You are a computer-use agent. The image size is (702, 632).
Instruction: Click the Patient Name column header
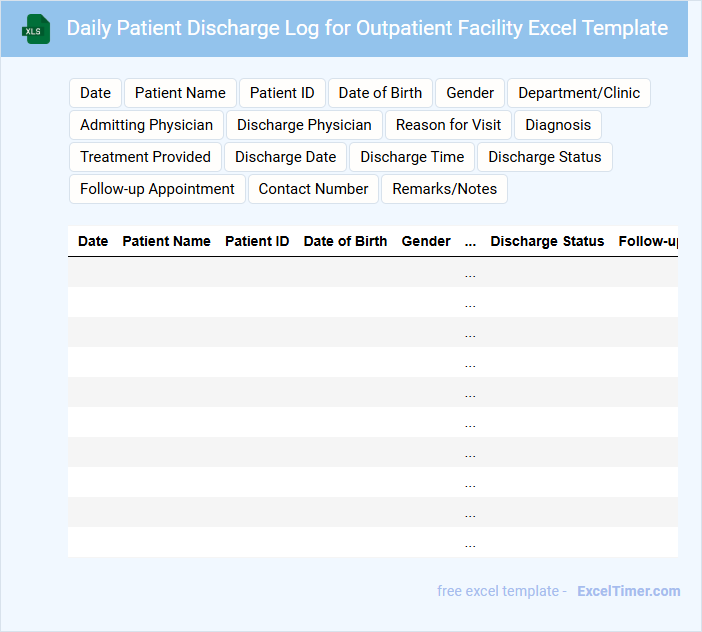coord(166,241)
